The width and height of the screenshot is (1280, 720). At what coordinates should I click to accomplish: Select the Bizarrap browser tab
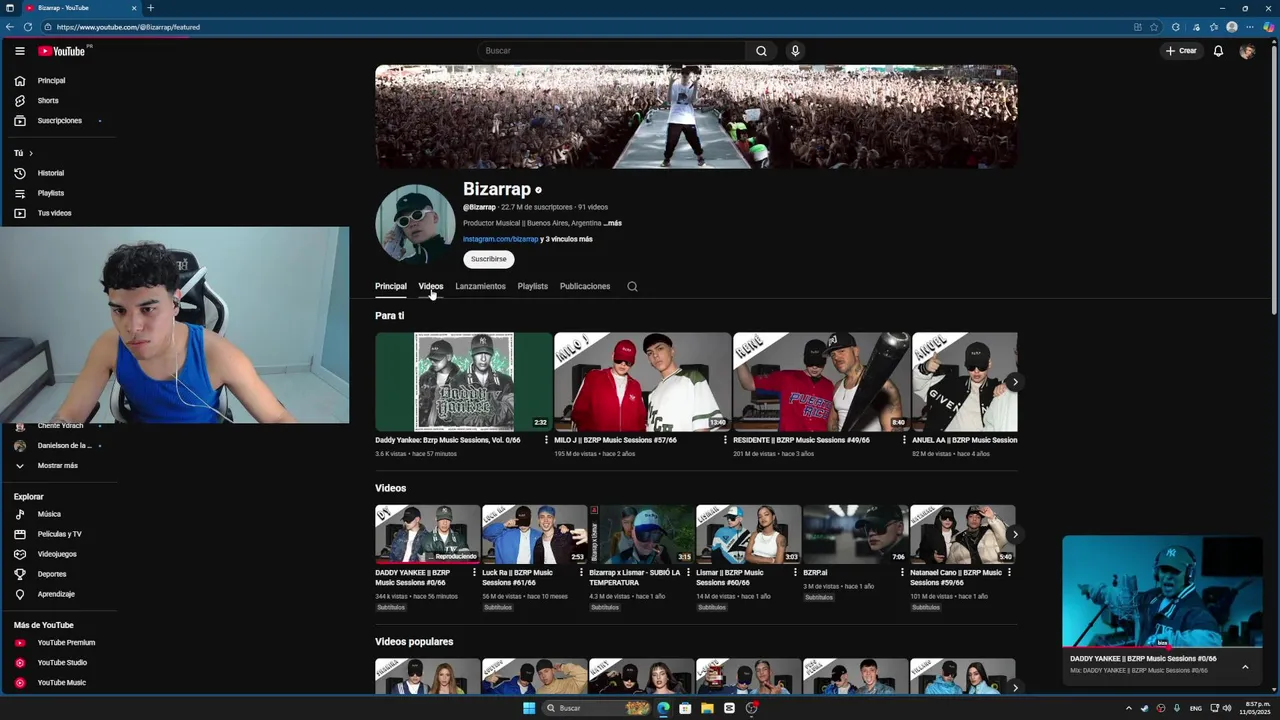(80, 8)
